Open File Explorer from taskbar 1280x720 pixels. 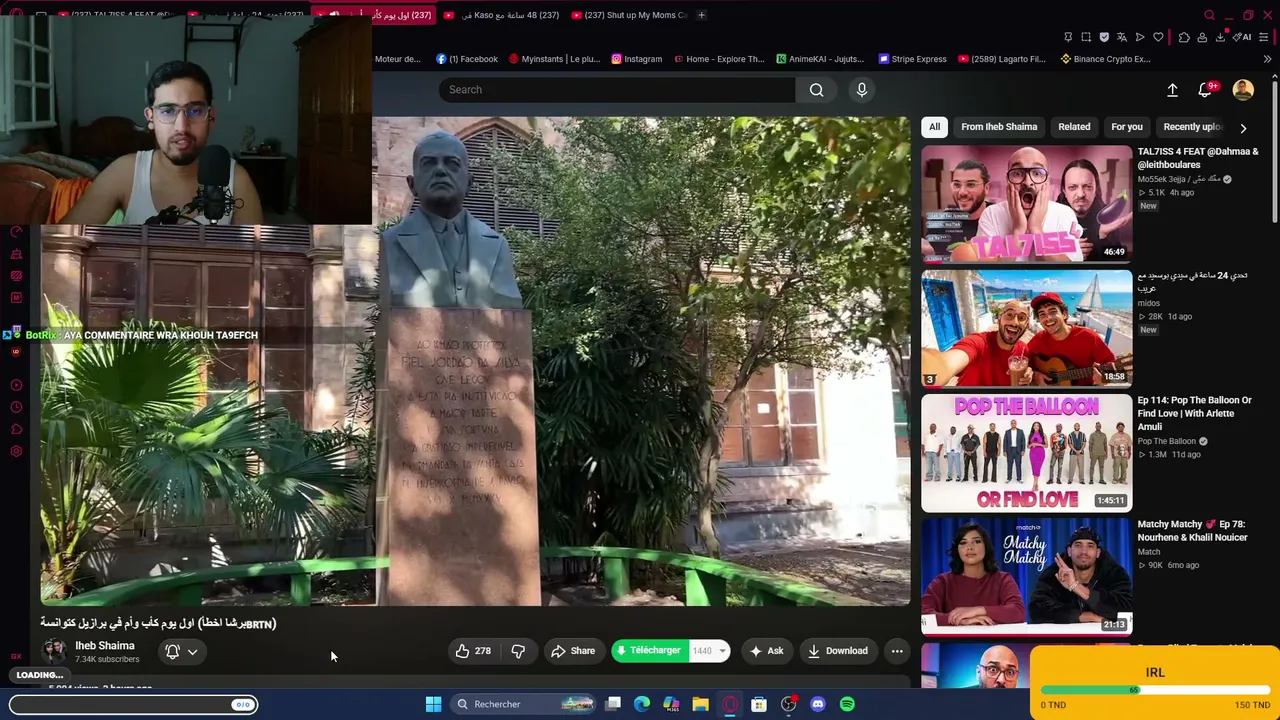tap(700, 704)
